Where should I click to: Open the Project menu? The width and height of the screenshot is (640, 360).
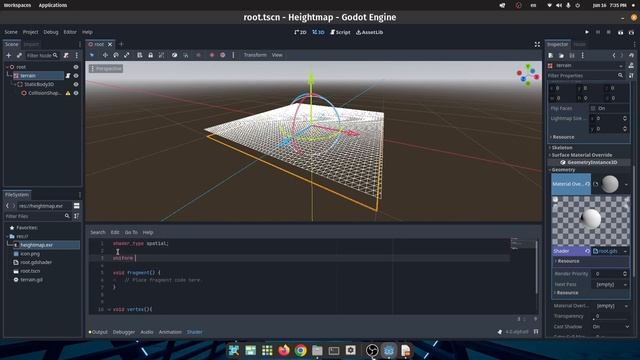point(31,32)
